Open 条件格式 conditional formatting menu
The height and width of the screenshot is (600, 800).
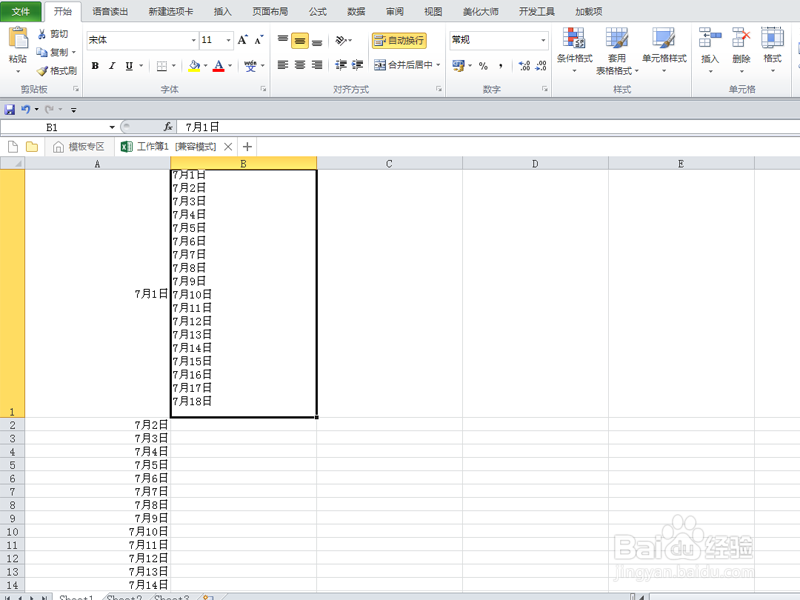tap(574, 51)
